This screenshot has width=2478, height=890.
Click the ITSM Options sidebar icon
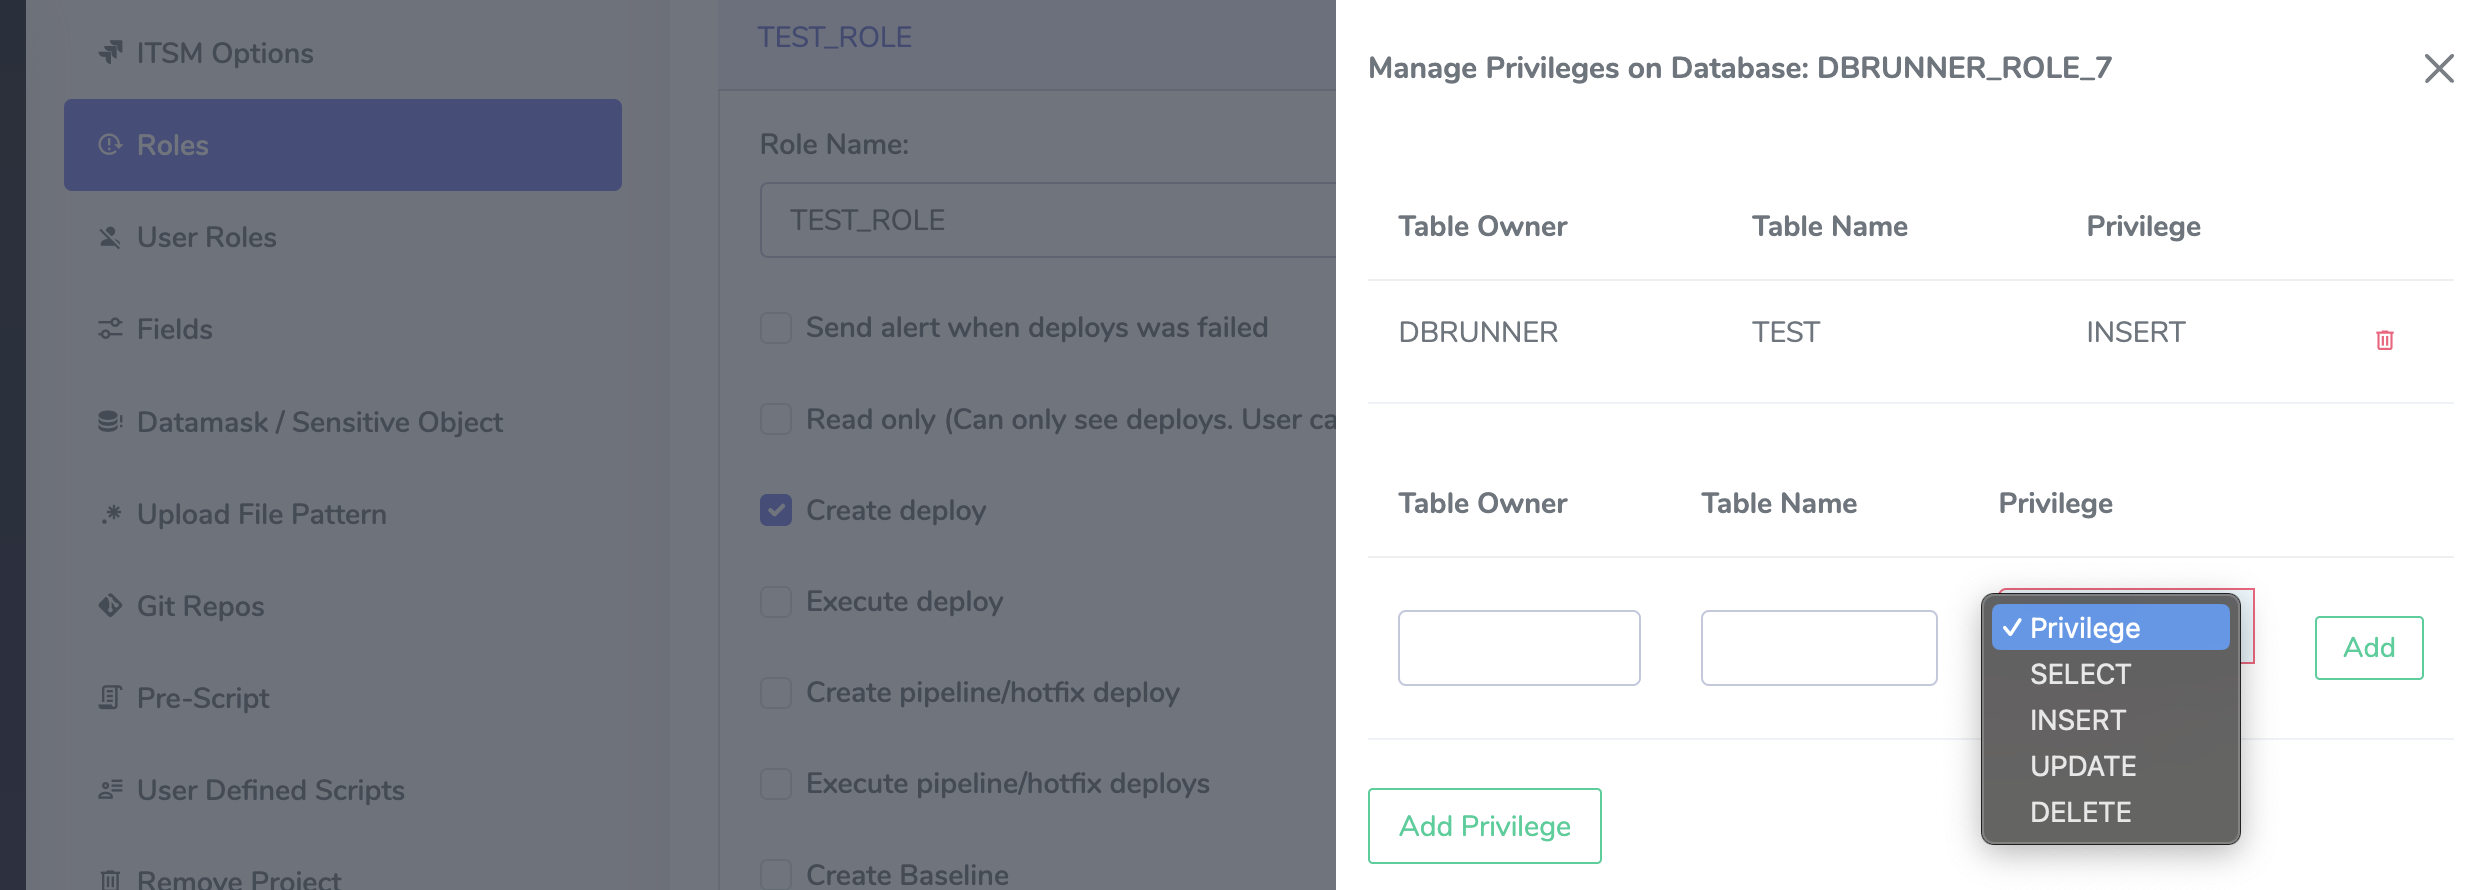coord(110,52)
